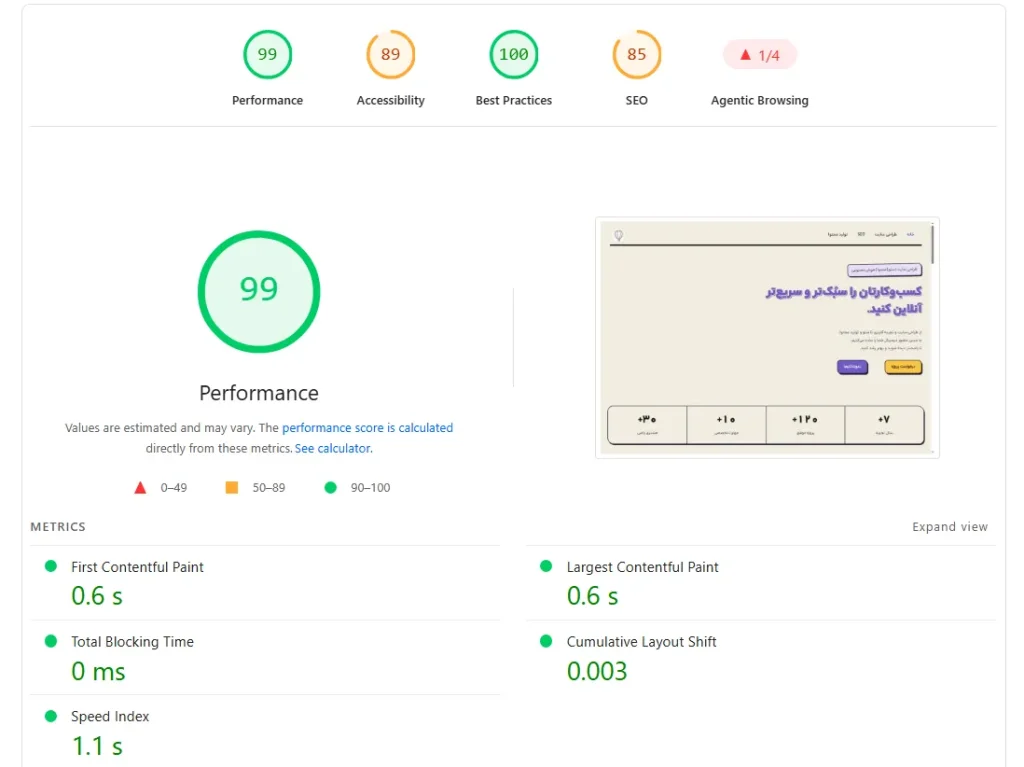Open the Accessibility score gauge showing 89
1024x767 pixels.
(391, 54)
